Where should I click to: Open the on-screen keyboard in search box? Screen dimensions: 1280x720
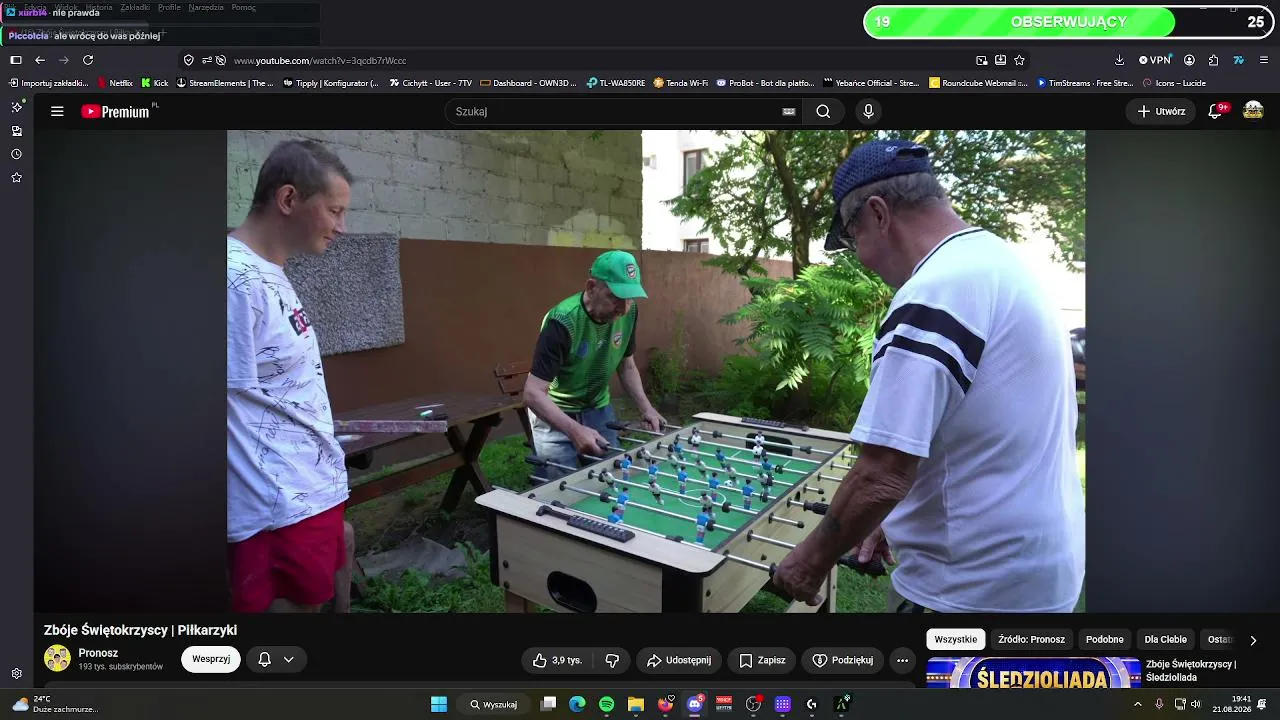point(789,111)
